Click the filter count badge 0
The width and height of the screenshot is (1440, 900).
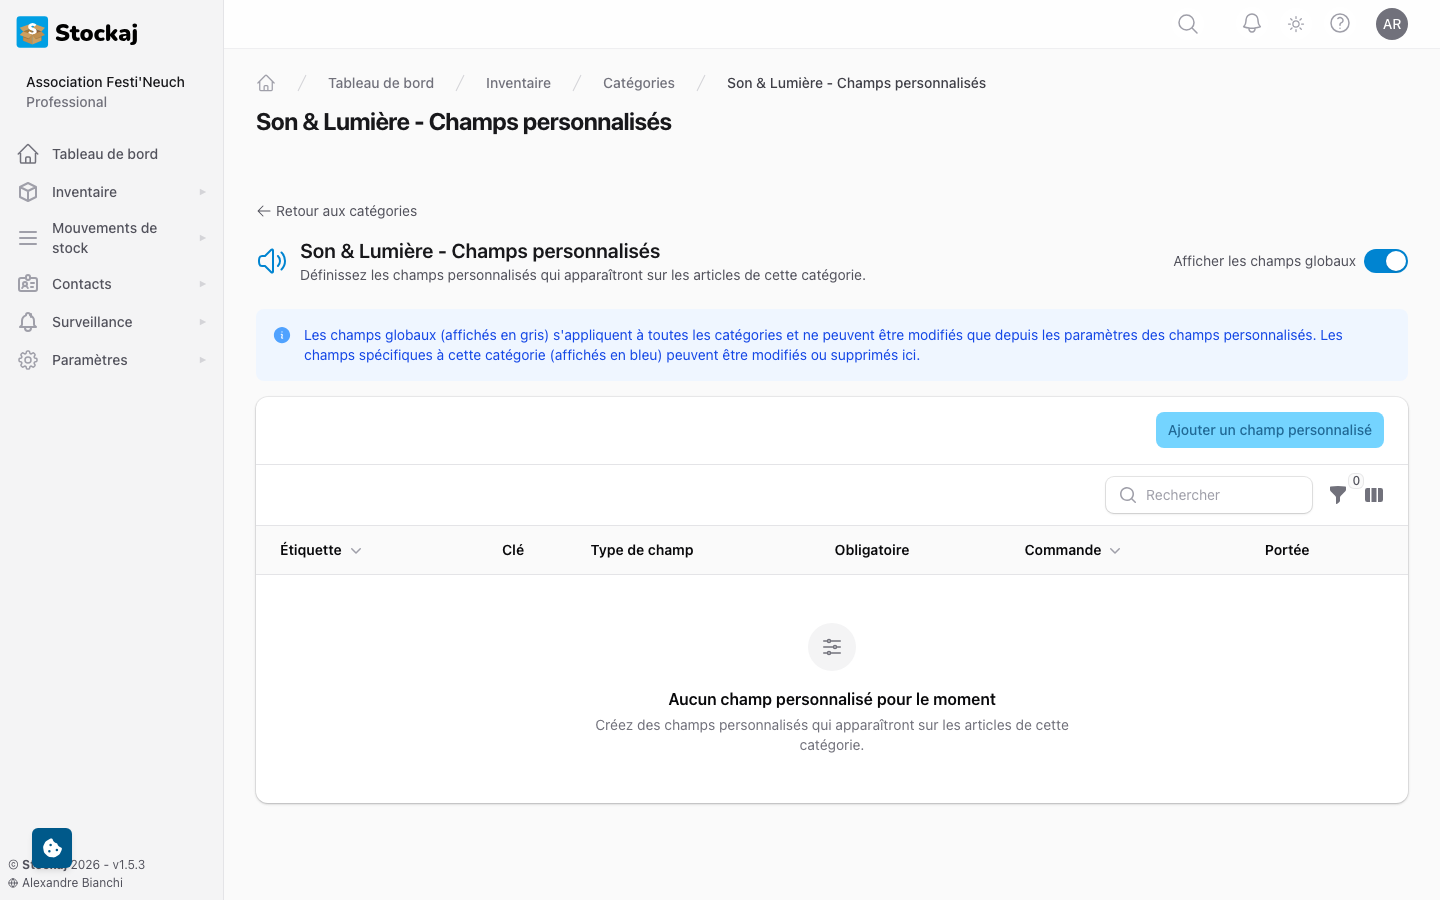click(x=1356, y=481)
